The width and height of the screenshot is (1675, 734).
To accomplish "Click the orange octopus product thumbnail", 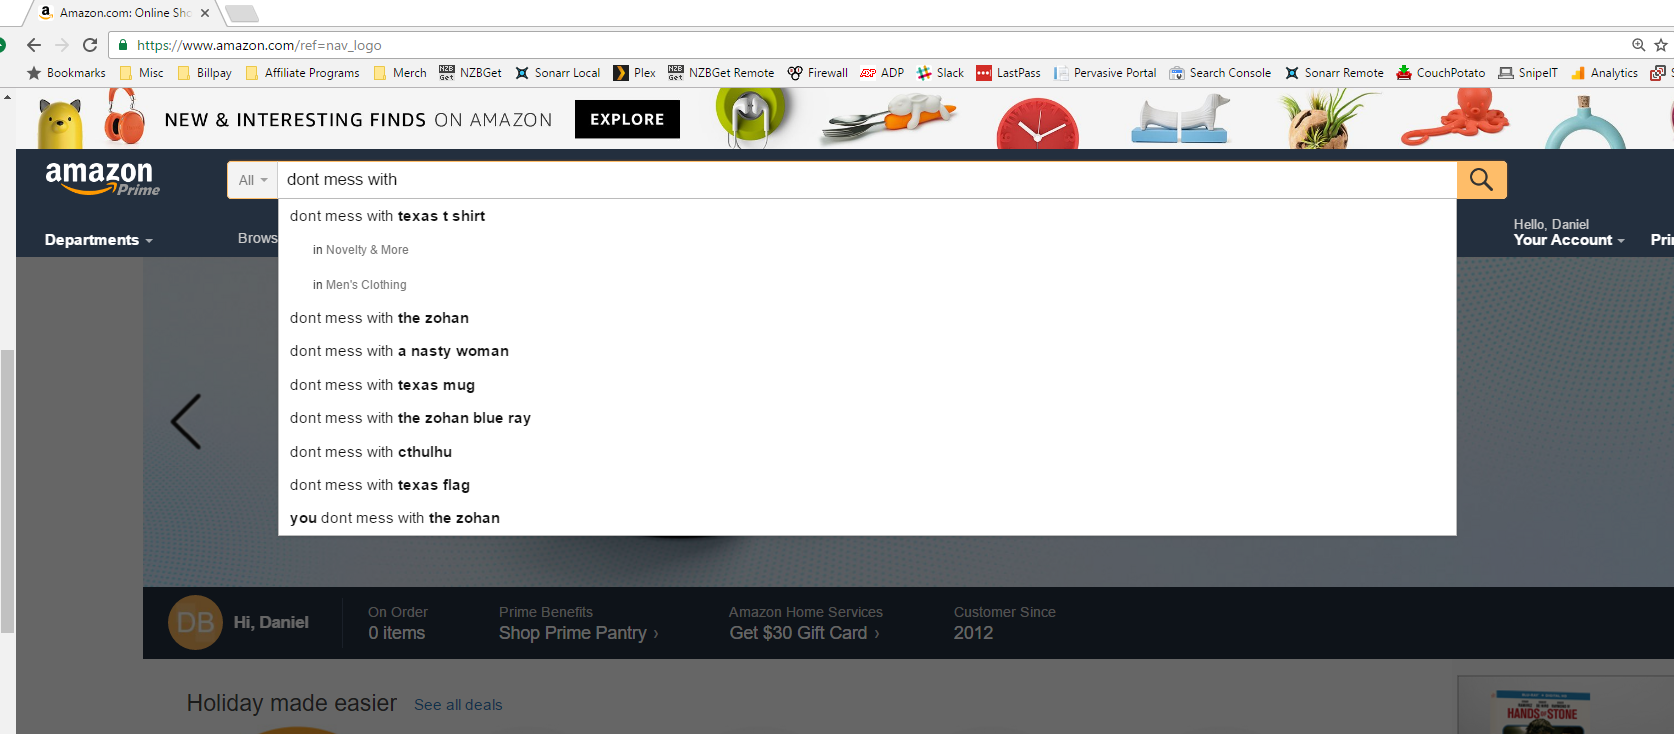I will (x=1456, y=116).
